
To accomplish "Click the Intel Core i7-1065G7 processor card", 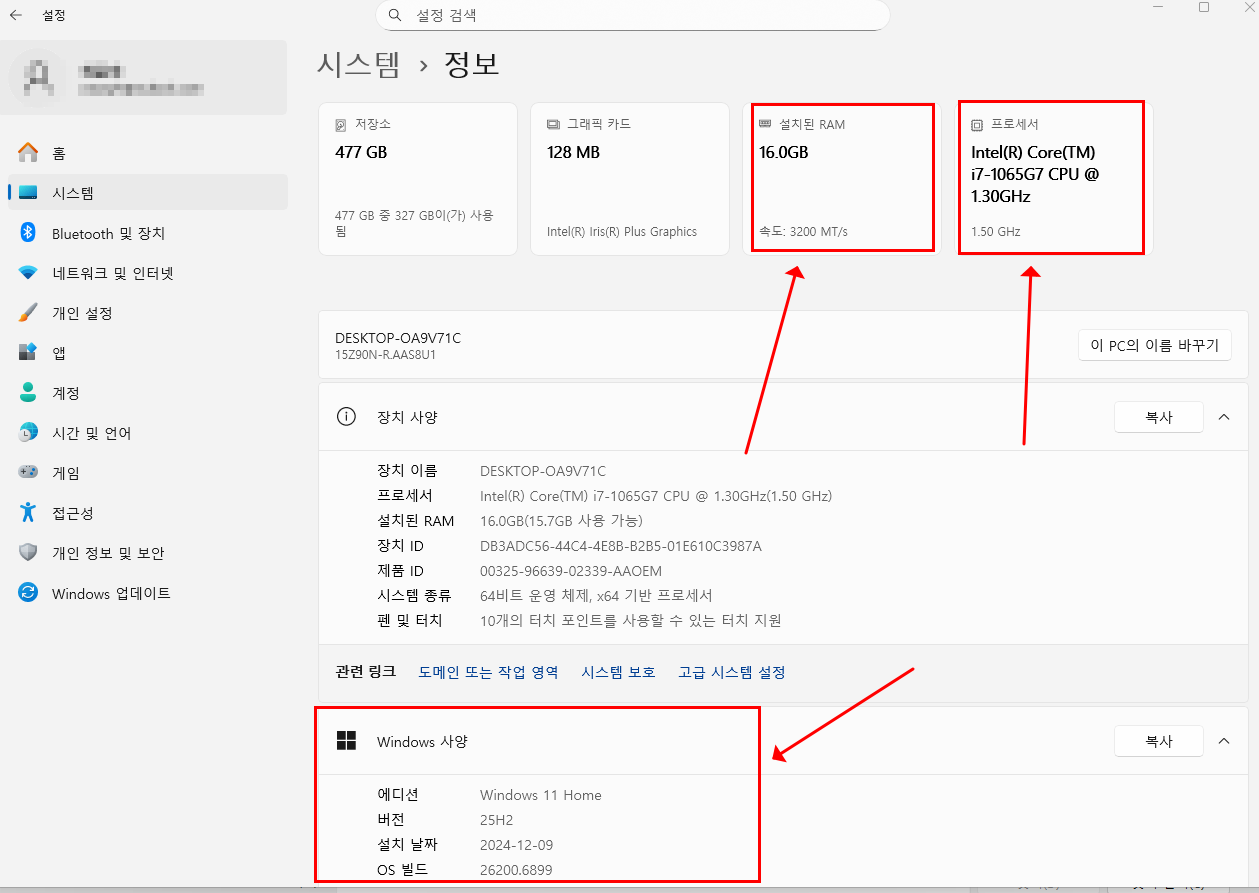I will click(1054, 179).
